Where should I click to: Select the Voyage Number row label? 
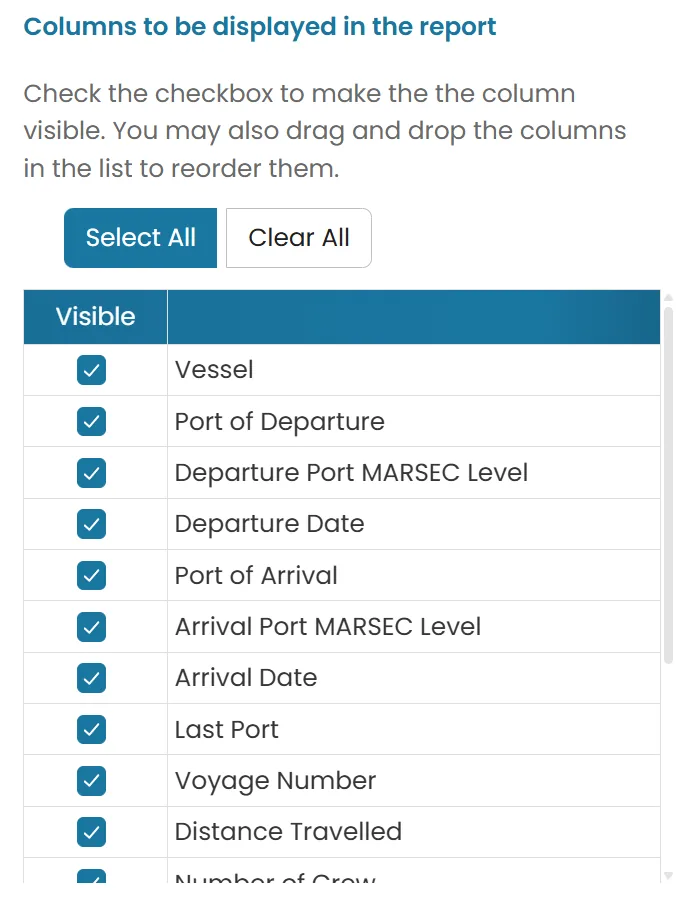click(275, 781)
